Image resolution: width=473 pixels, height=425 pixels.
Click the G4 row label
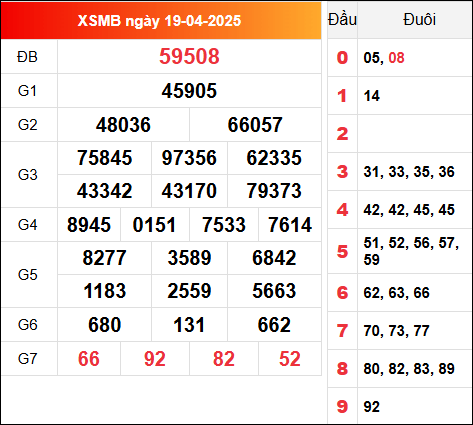(27, 225)
